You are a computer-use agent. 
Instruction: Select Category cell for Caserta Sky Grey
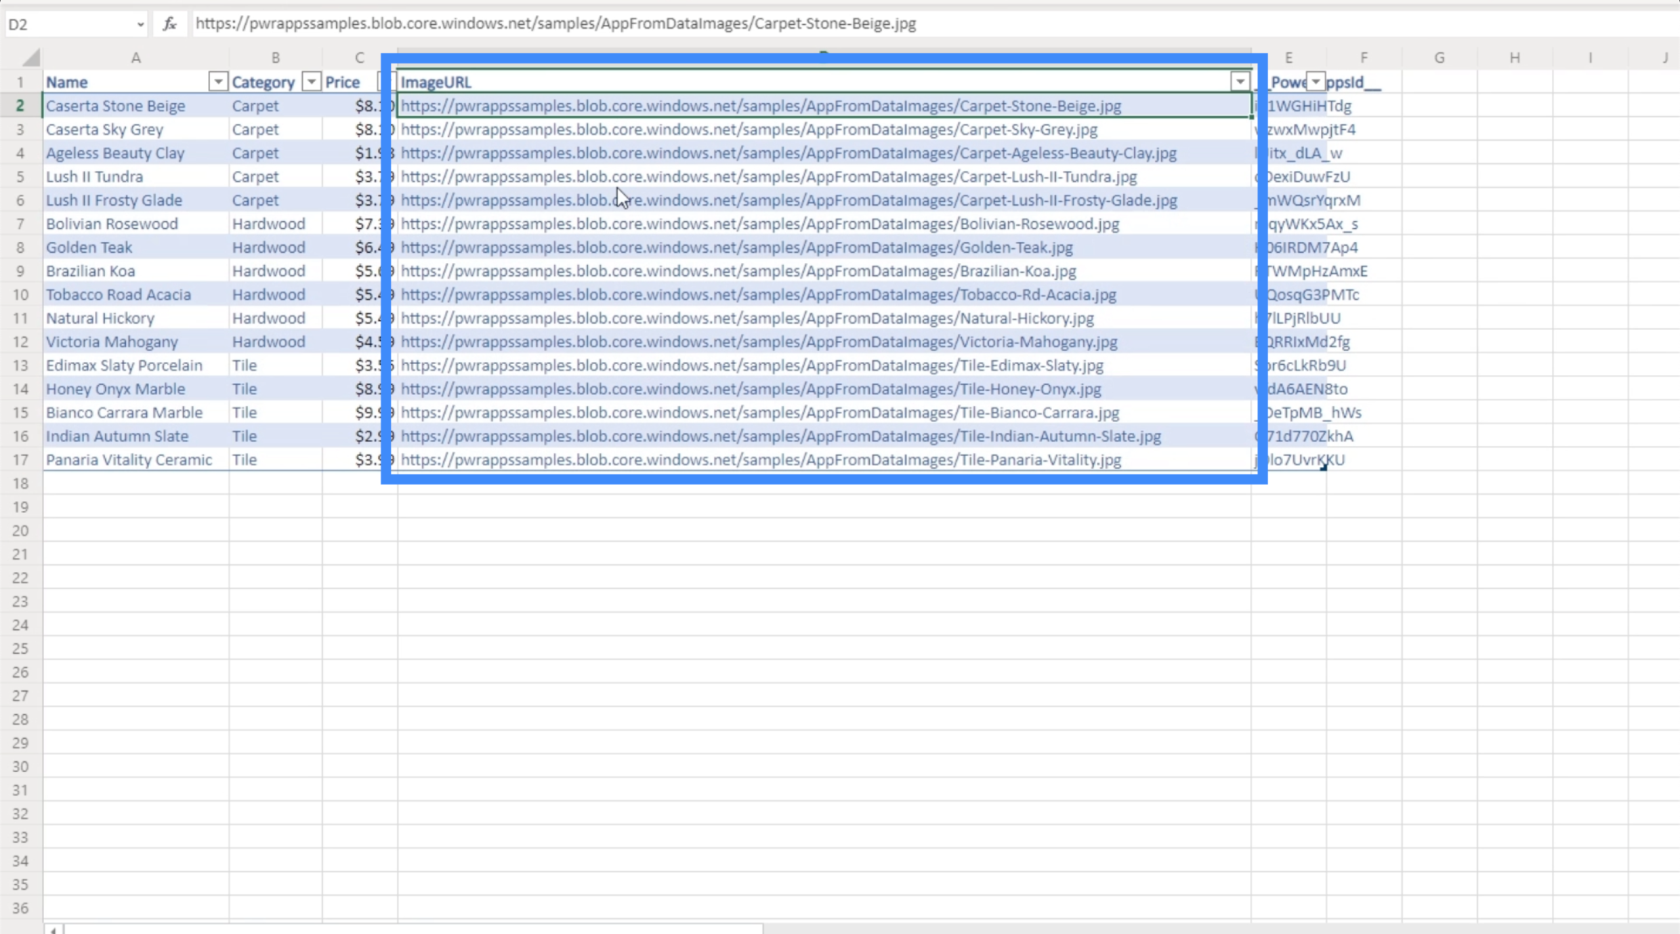pyautogui.click(x=276, y=130)
